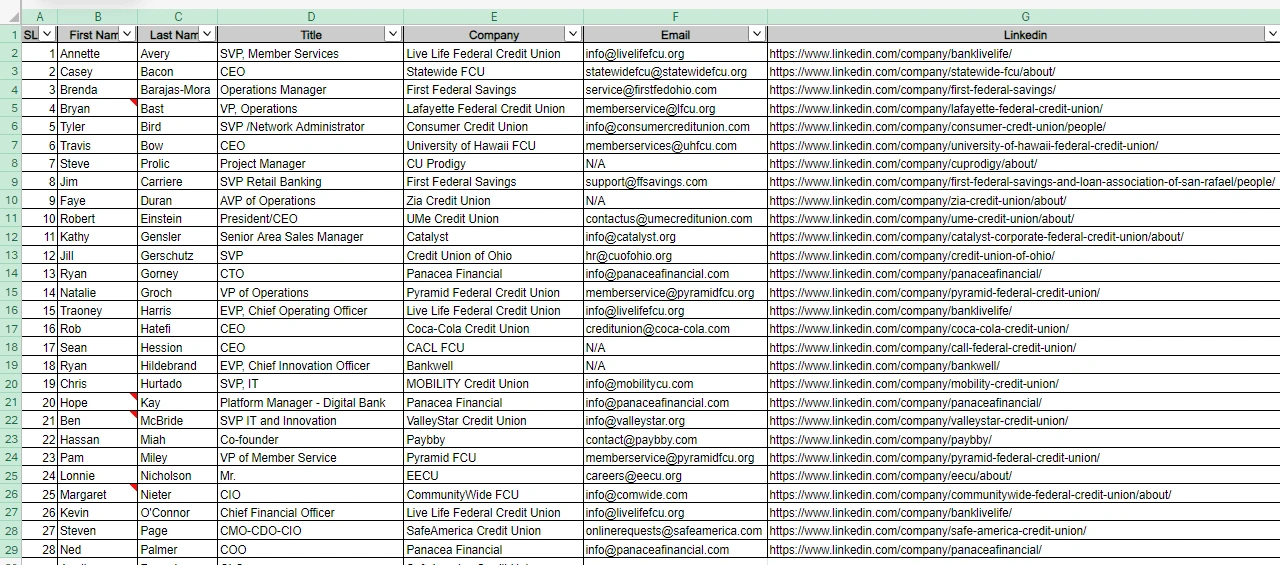Image resolution: width=1280 pixels, height=565 pixels.
Task: Select the email careers@eecu.org
Action: tap(676, 475)
